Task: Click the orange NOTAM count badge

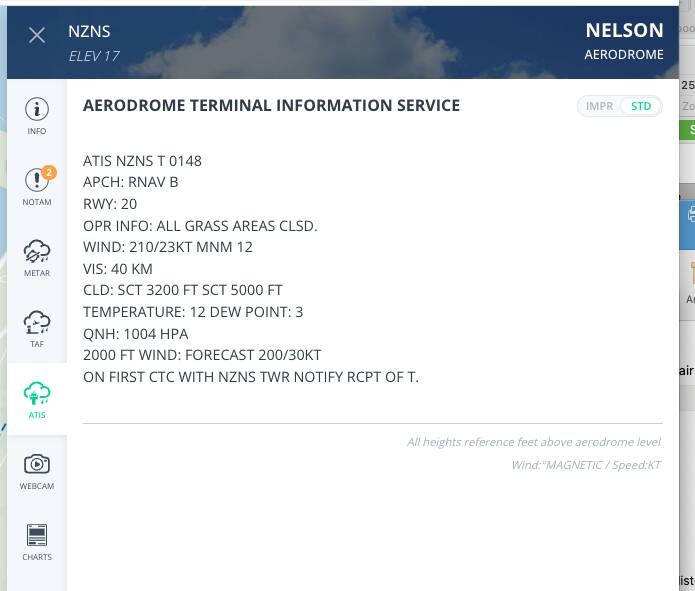Action: point(48,172)
